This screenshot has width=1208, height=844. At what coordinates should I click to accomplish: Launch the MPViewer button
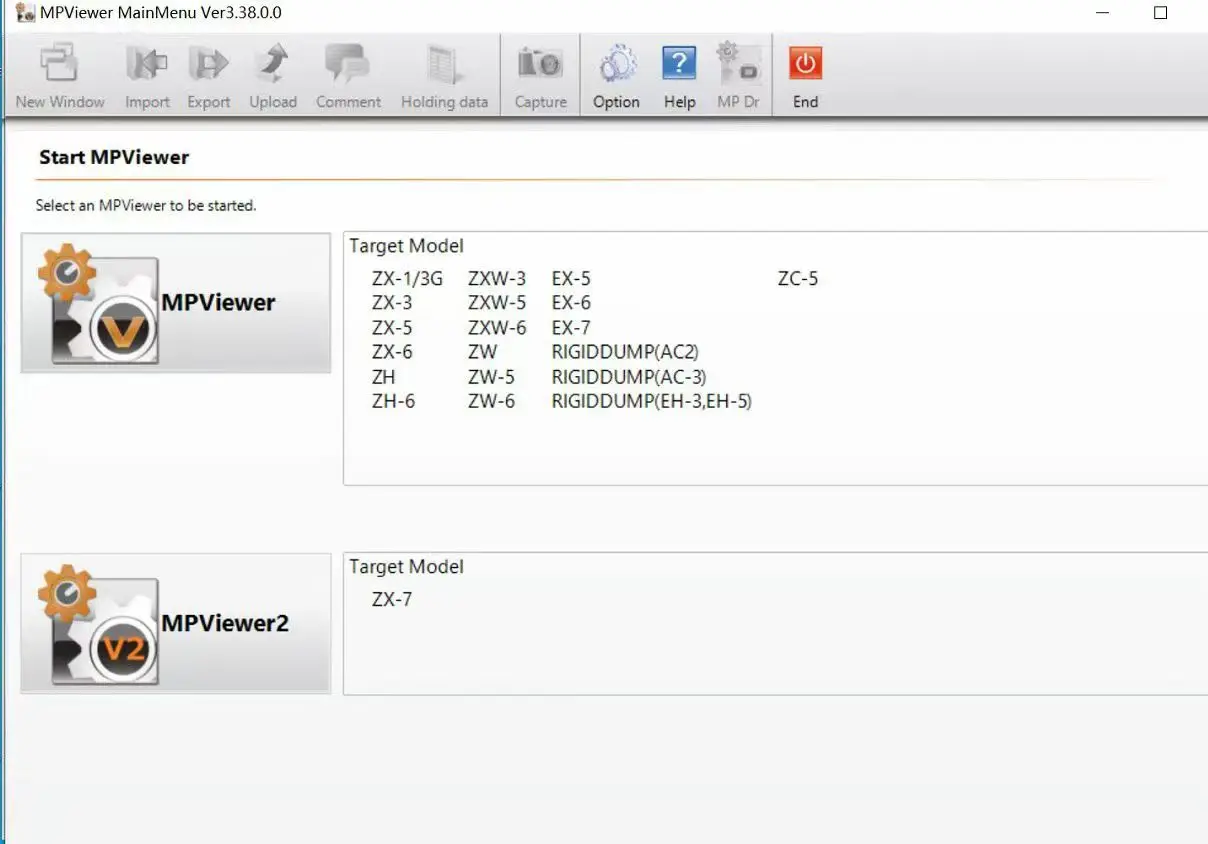pyautogui.click(x=176, y=303)
